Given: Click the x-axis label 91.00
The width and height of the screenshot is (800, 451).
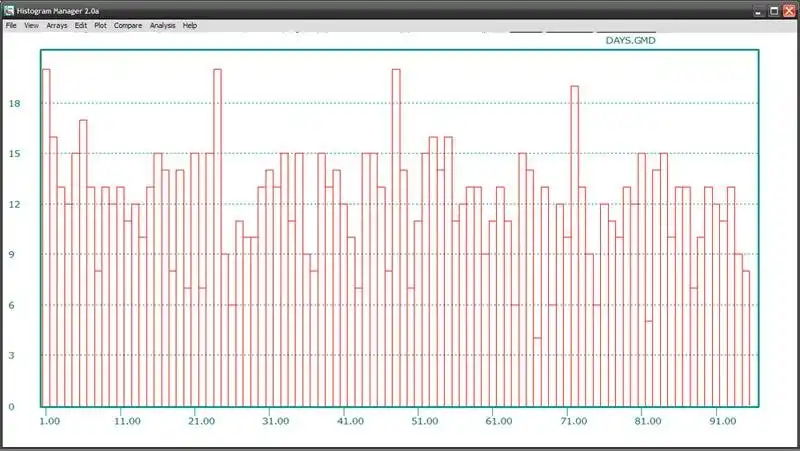Looking at the screenshot, I should pos(723,421).
